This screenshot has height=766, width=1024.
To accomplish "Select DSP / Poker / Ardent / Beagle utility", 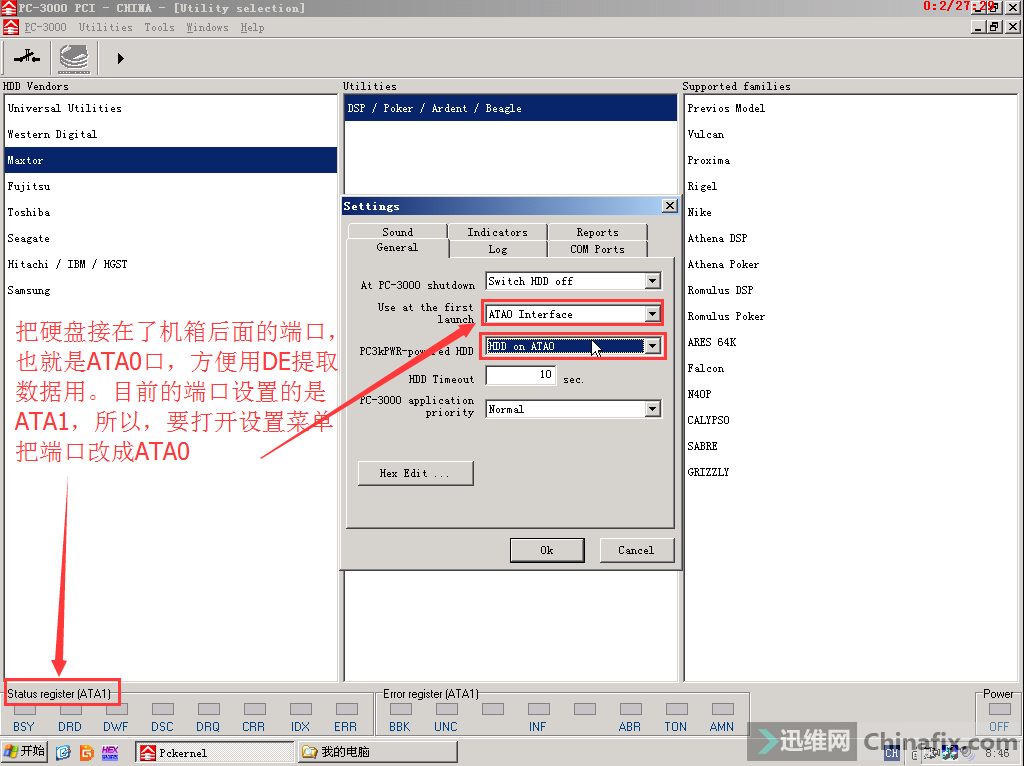I will [x=511, y=108].
